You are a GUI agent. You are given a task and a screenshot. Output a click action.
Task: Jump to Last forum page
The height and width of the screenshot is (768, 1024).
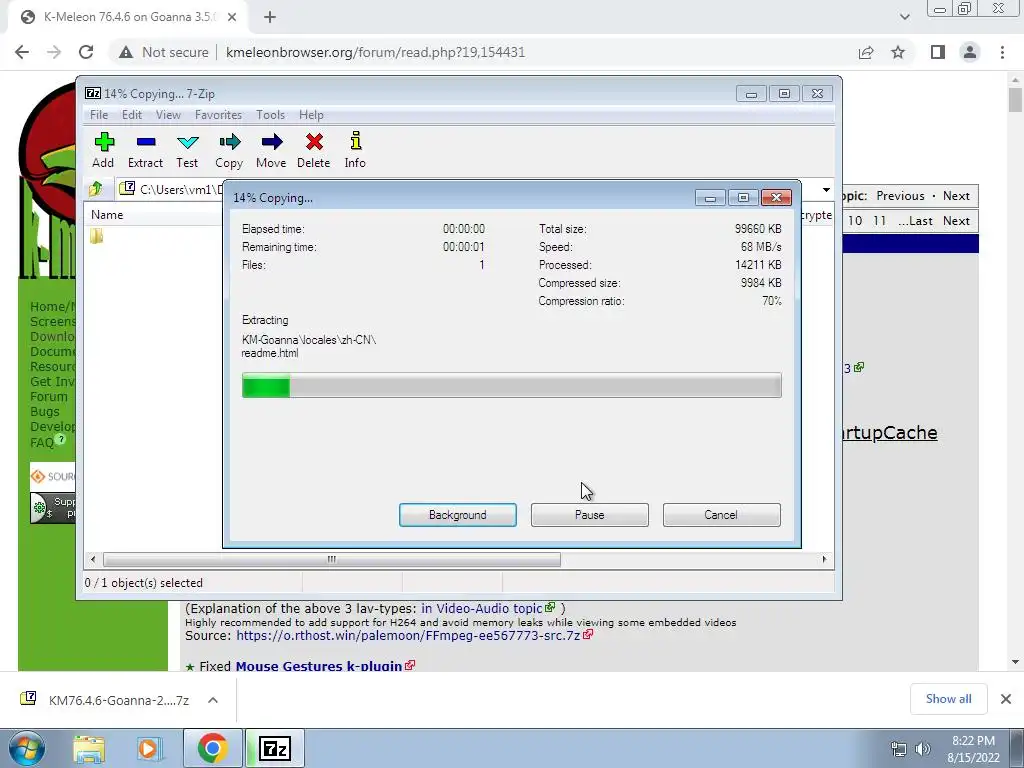pos(915,221)
